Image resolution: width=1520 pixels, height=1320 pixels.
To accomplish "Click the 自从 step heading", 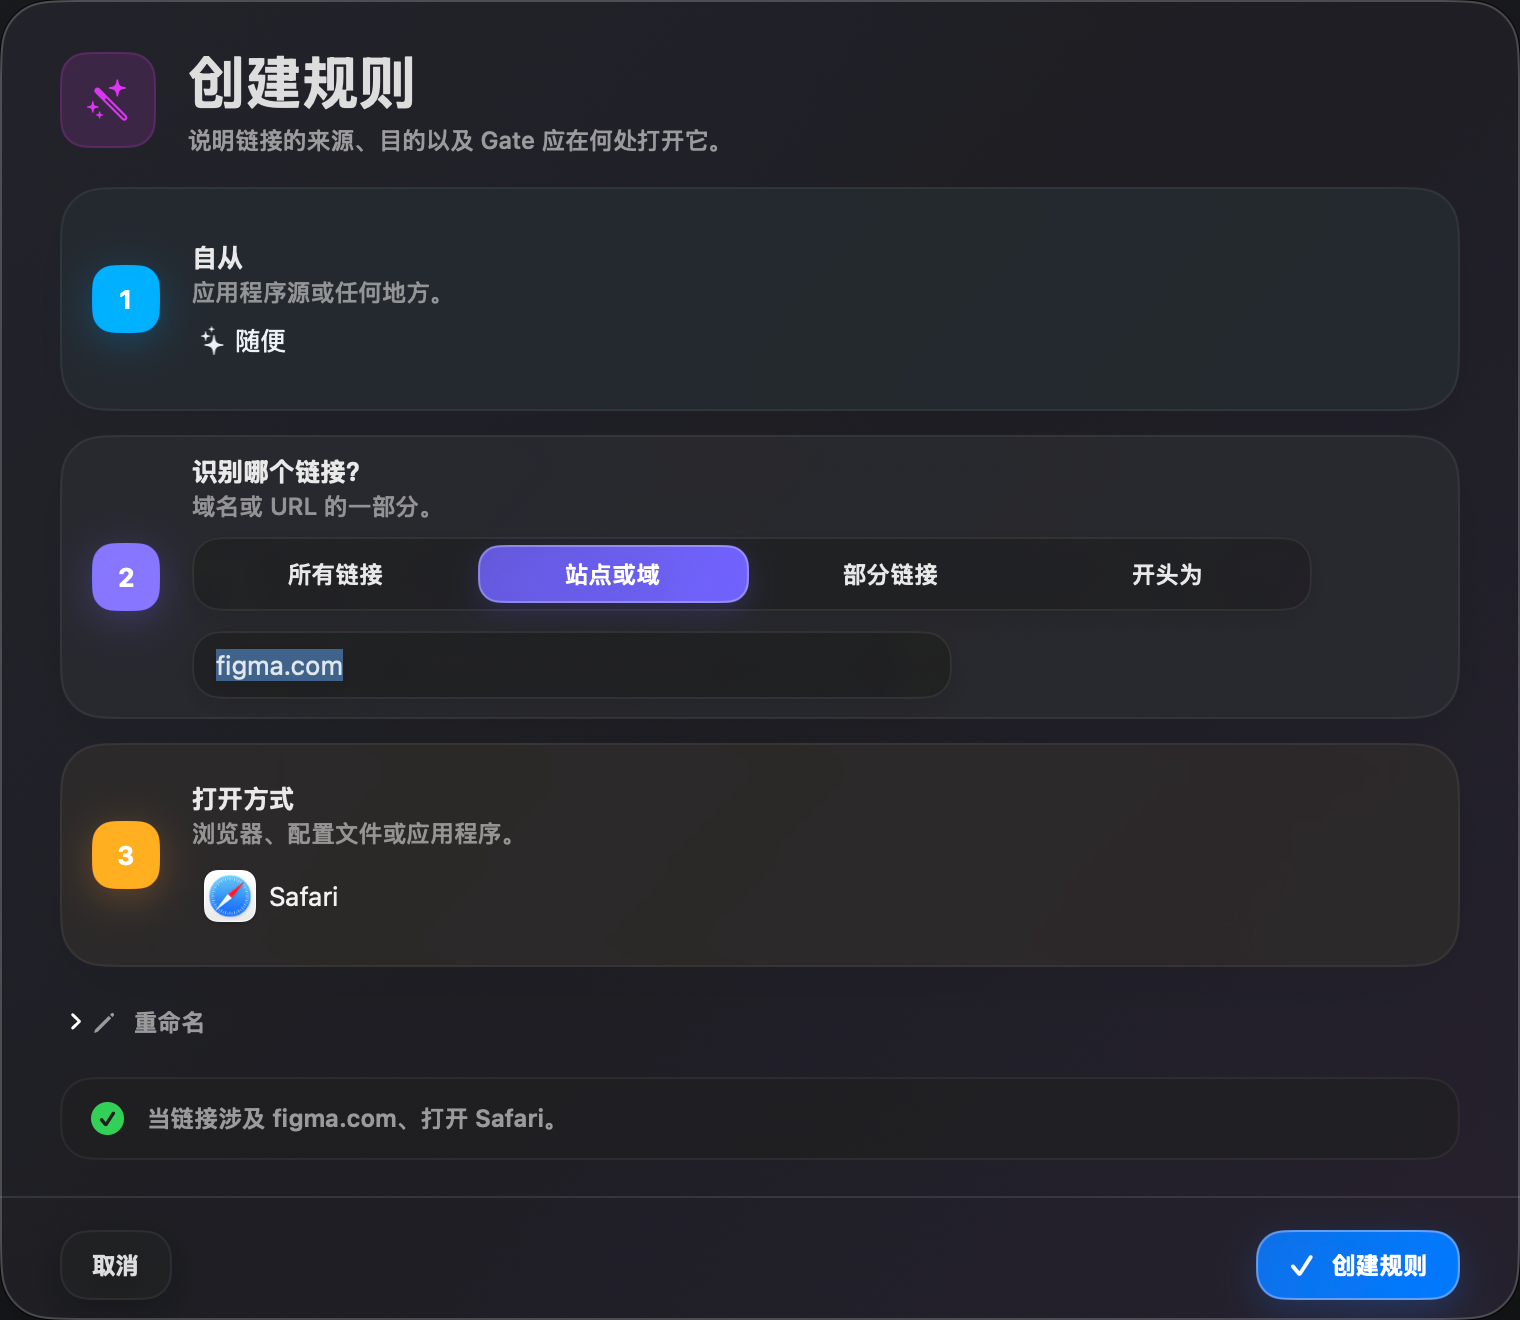I will [218, 258].
